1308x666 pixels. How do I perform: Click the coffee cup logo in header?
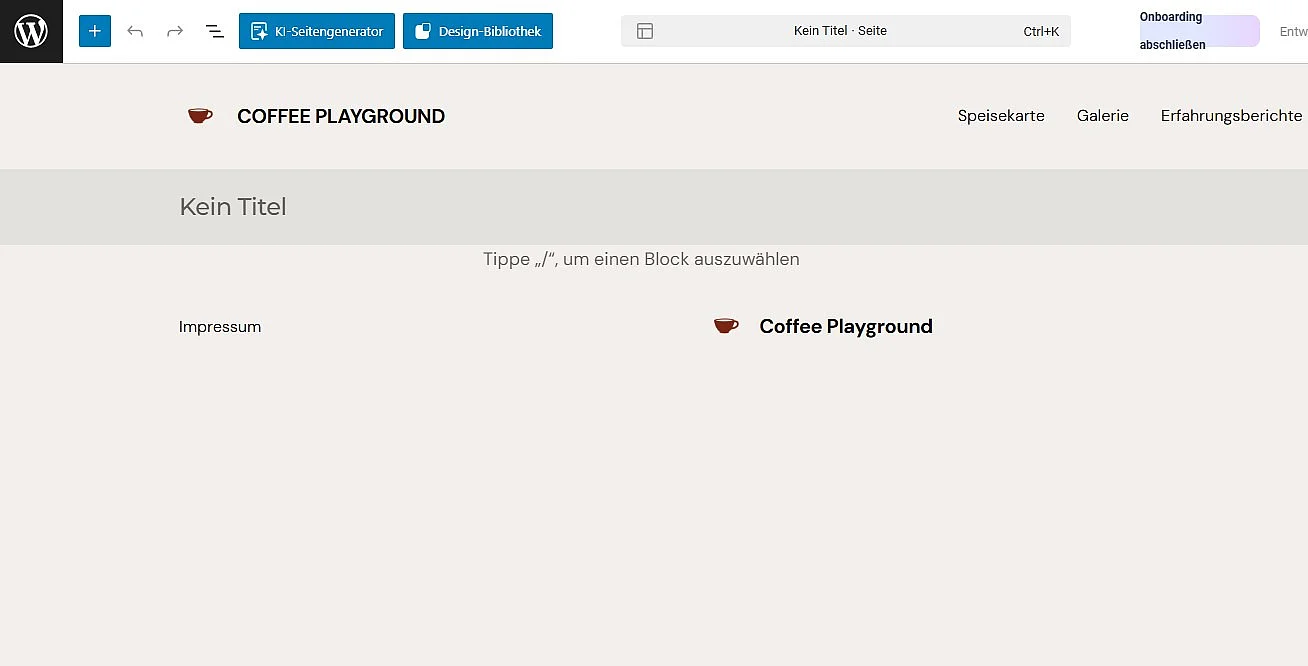click(x=200, y=116)
